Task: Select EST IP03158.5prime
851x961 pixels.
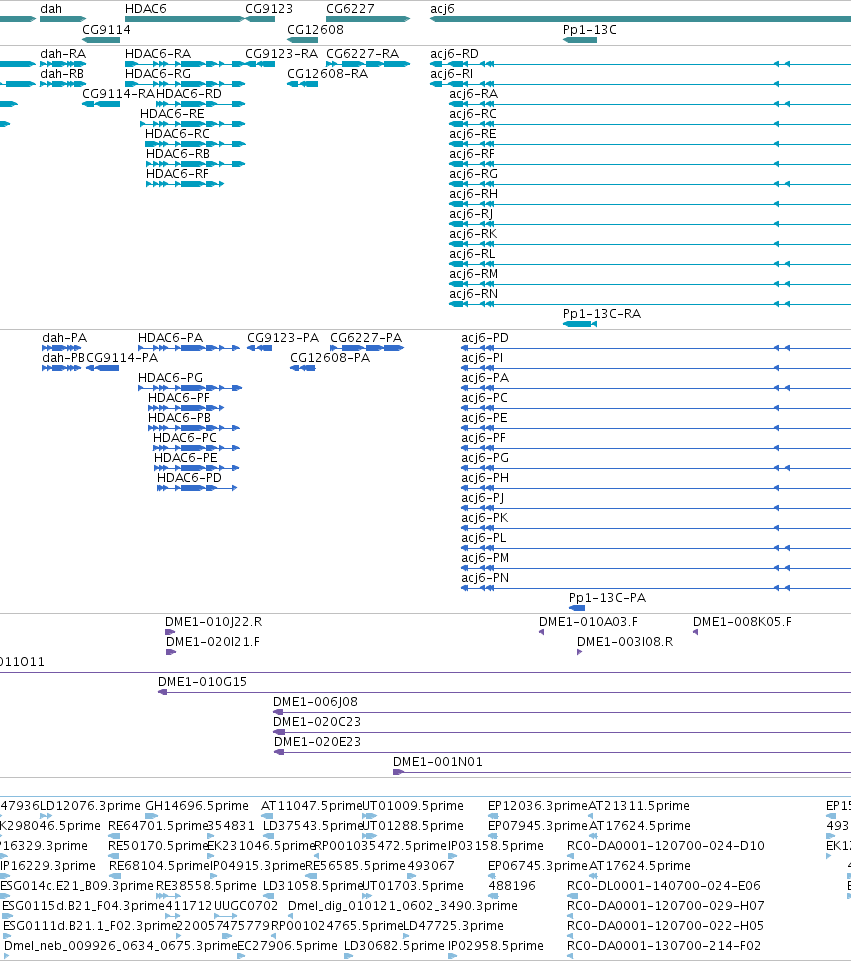Action: coord(496,846)
